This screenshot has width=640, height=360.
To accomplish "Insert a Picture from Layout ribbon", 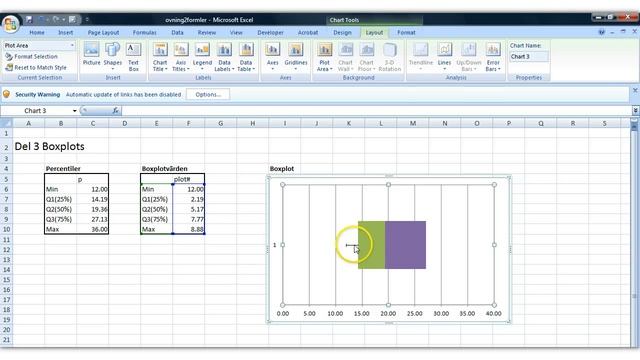I will (x=91, y=54).
